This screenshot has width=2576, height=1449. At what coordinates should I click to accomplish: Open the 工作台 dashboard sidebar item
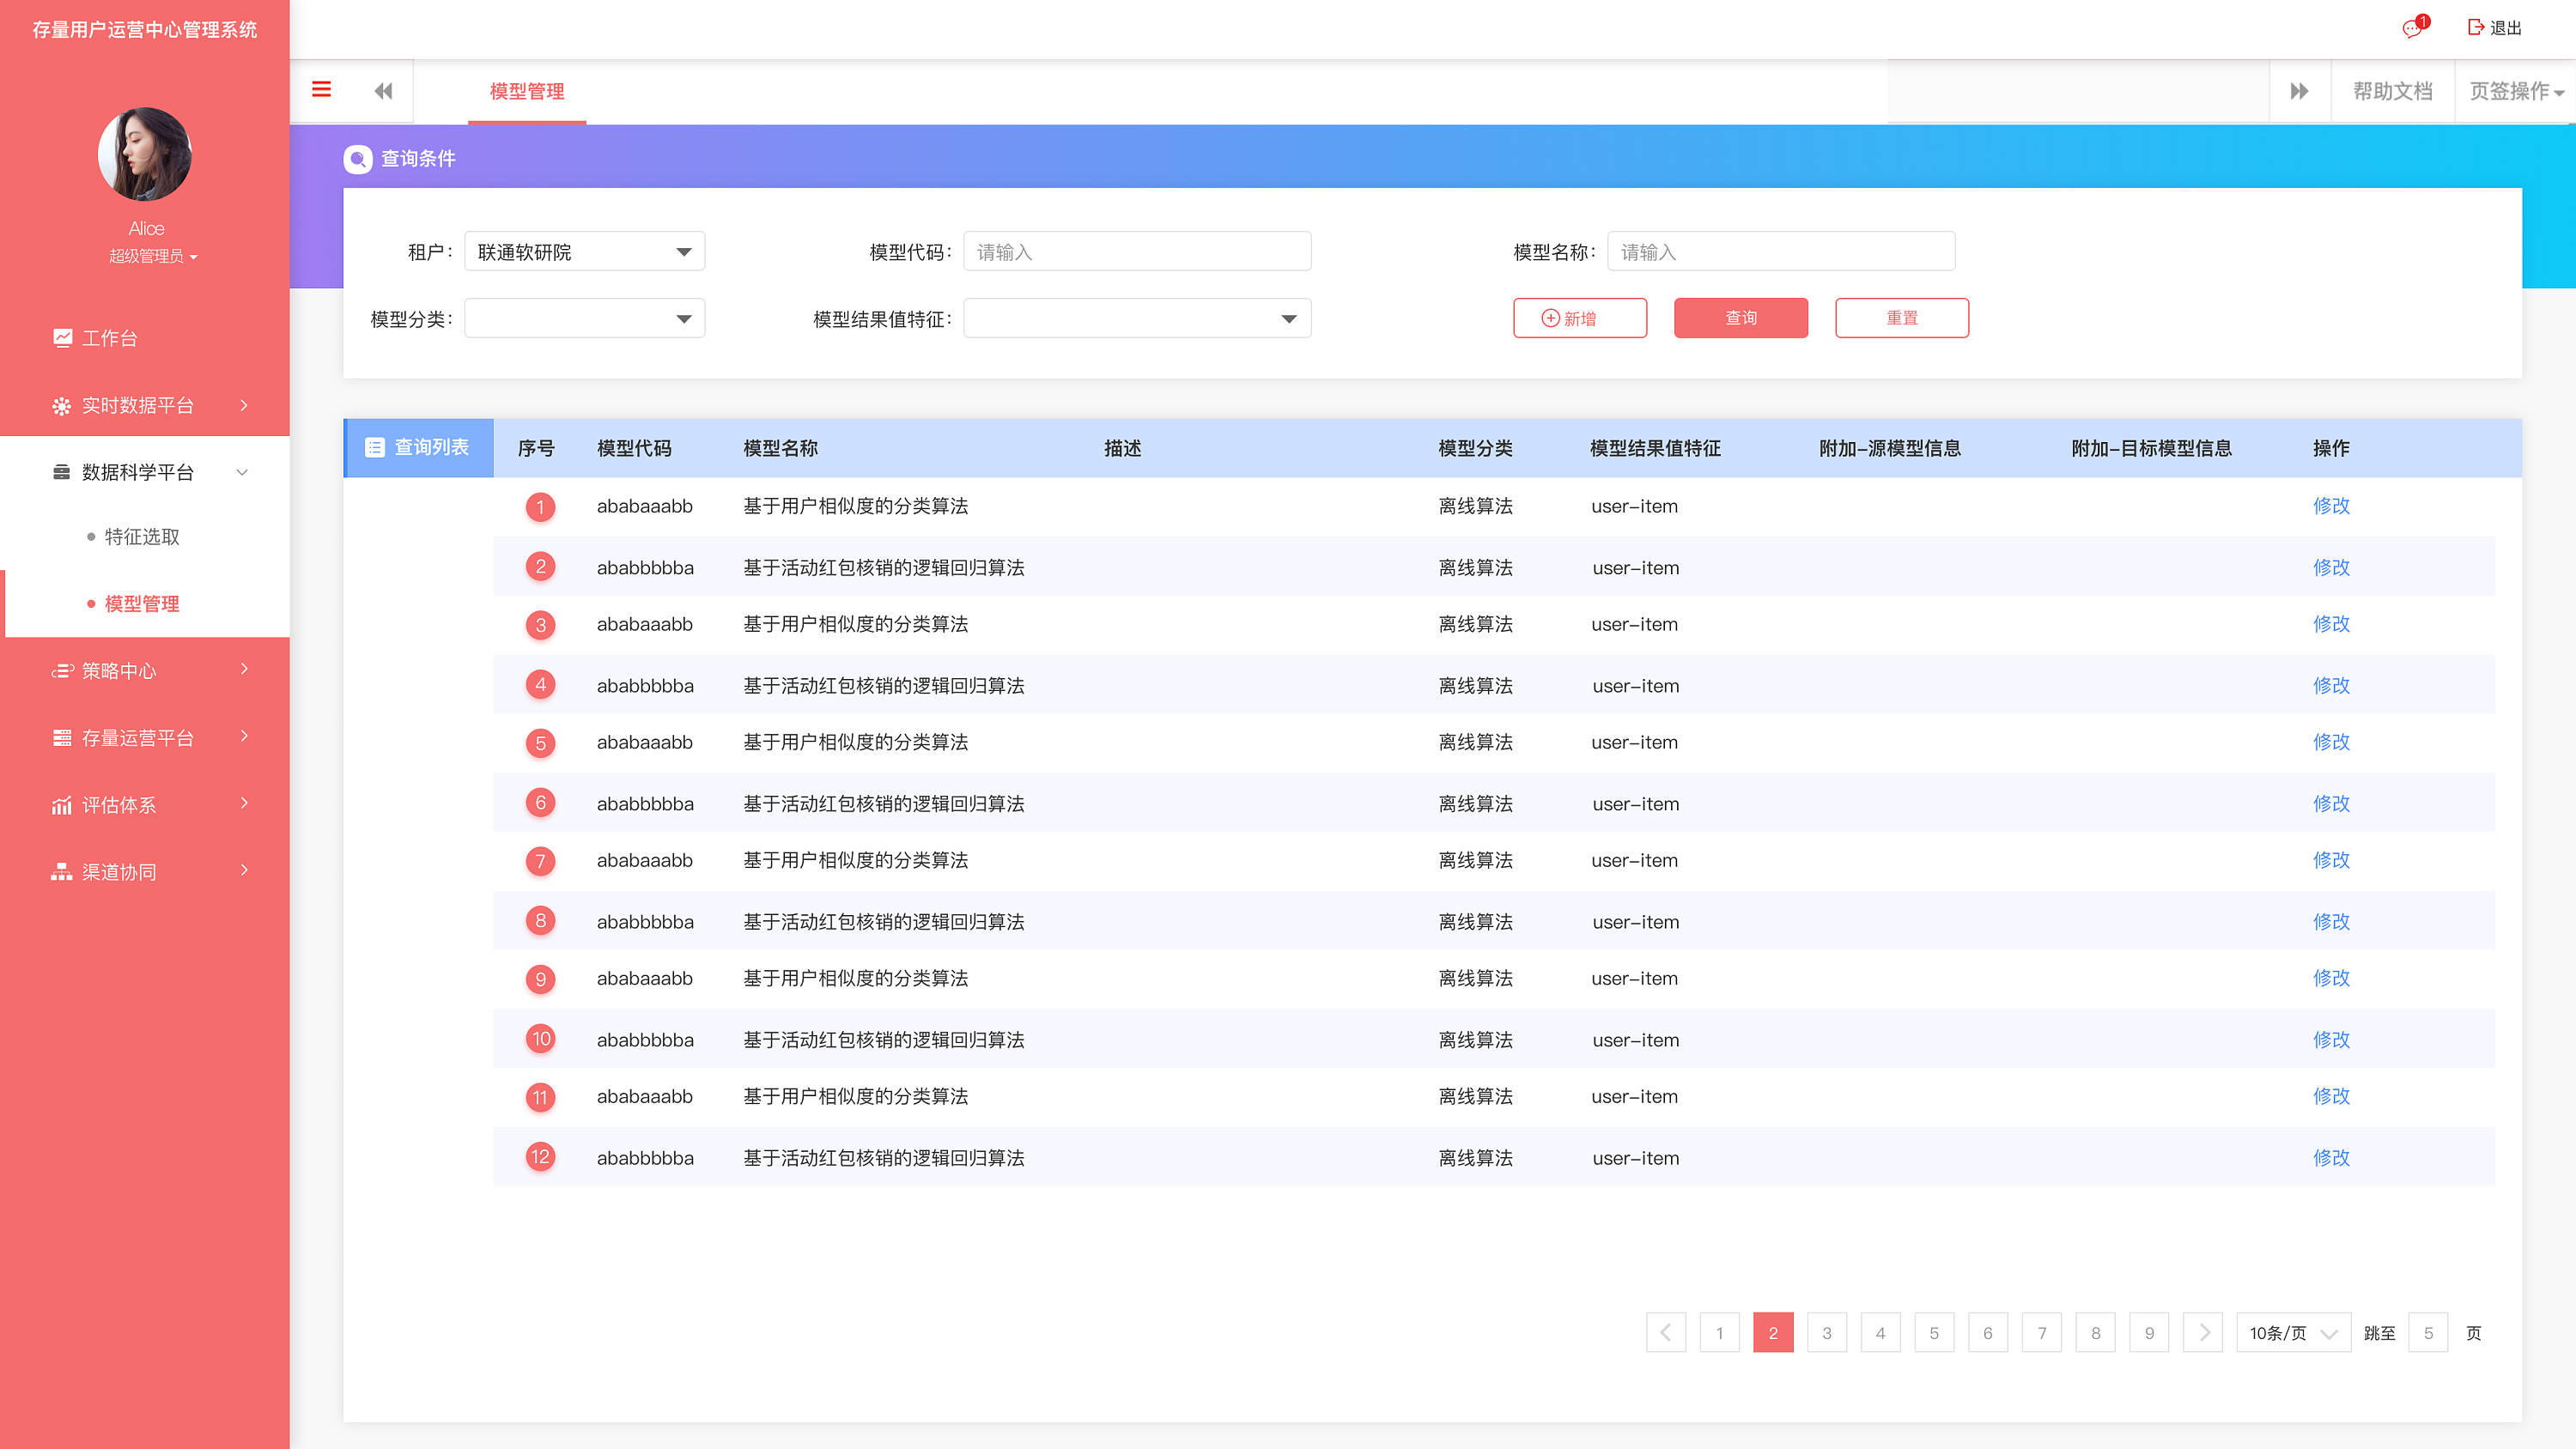[110, 338]
